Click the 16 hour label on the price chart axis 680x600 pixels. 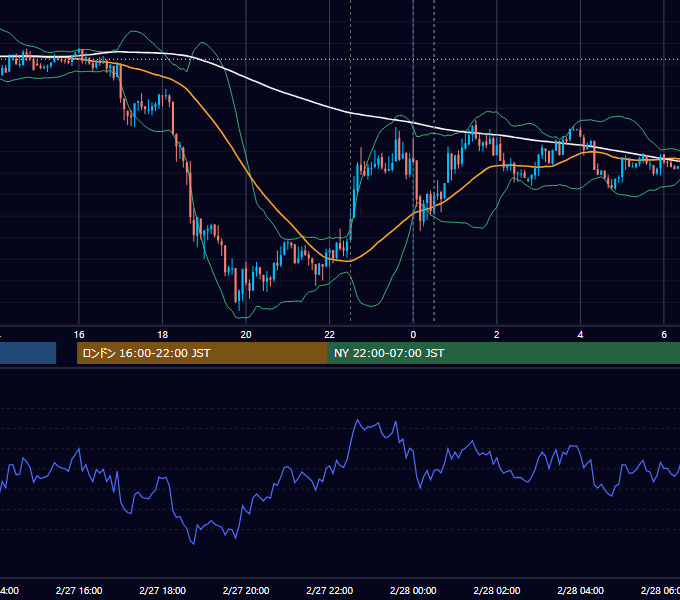(x=79, y=335)
